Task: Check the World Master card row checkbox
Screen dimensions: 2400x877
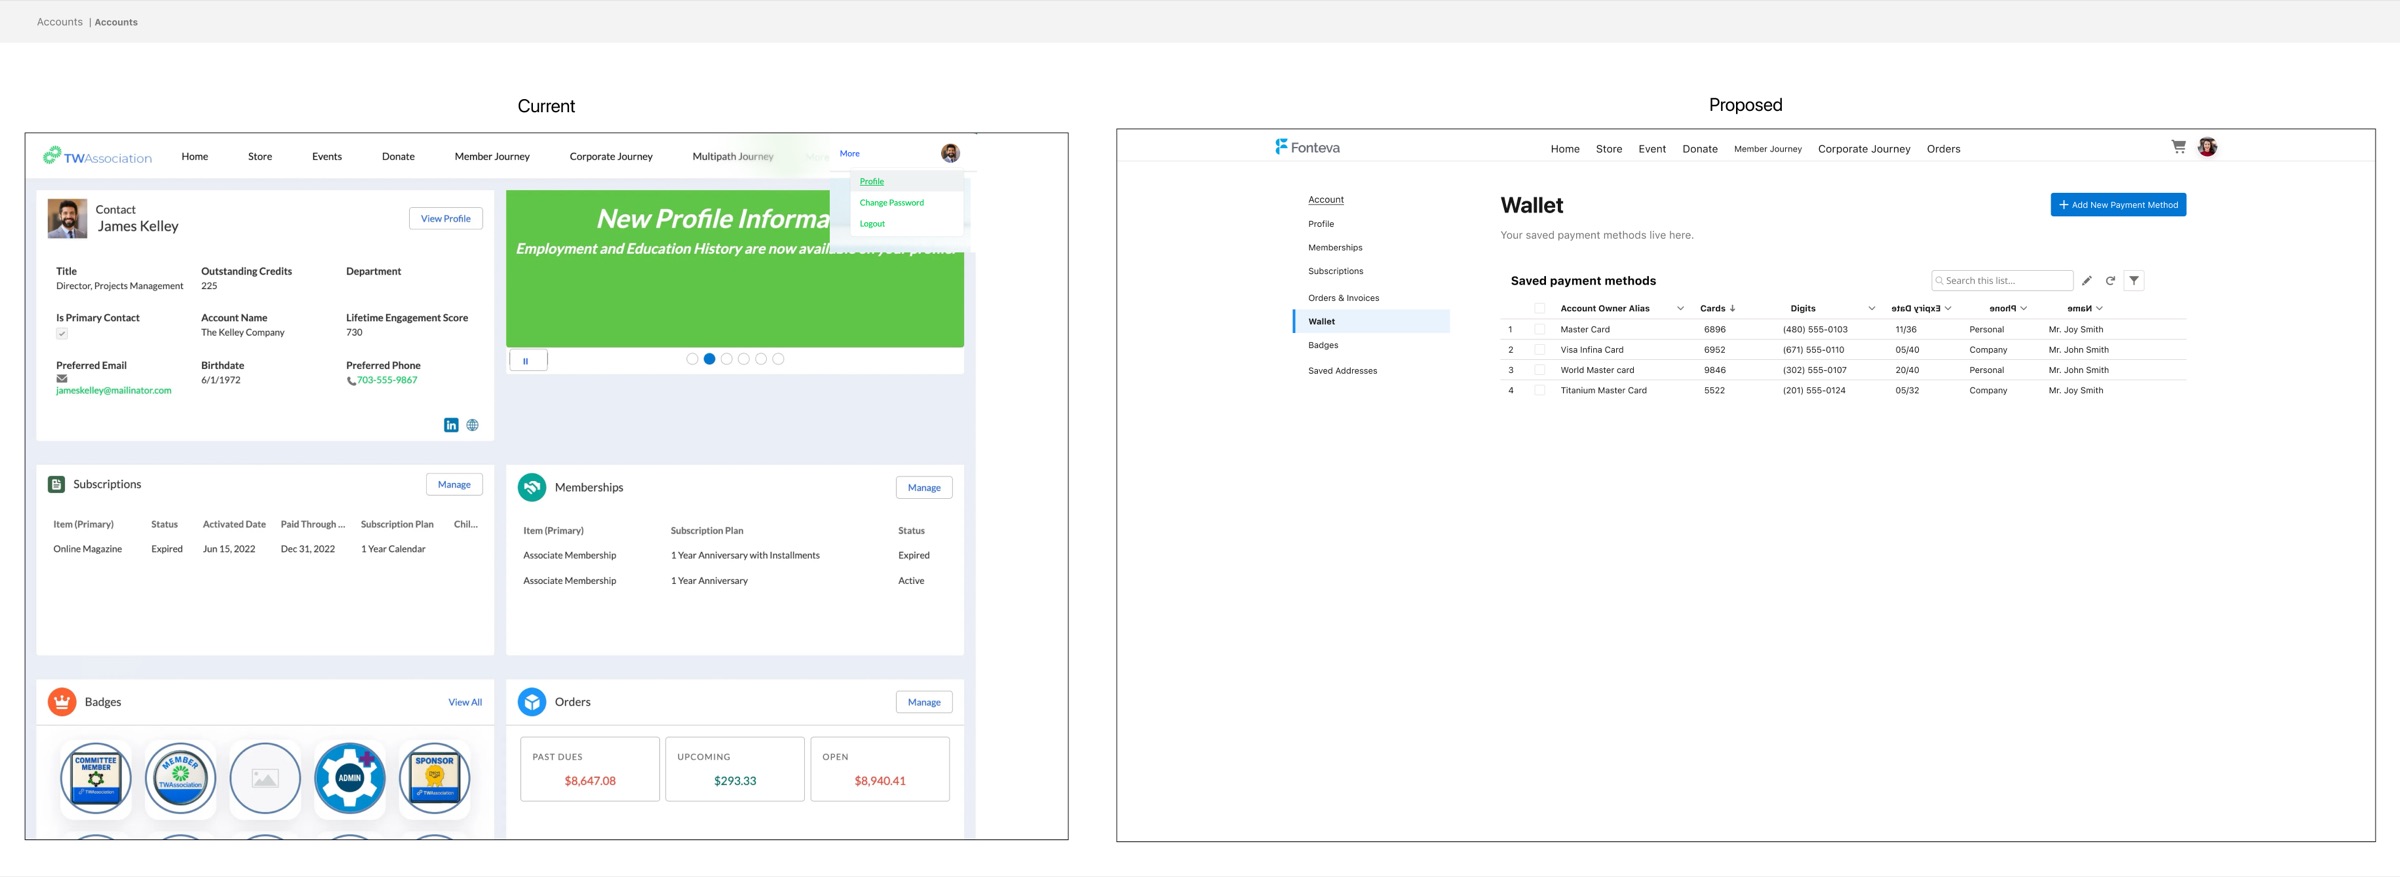Action: click(1540, 370)
